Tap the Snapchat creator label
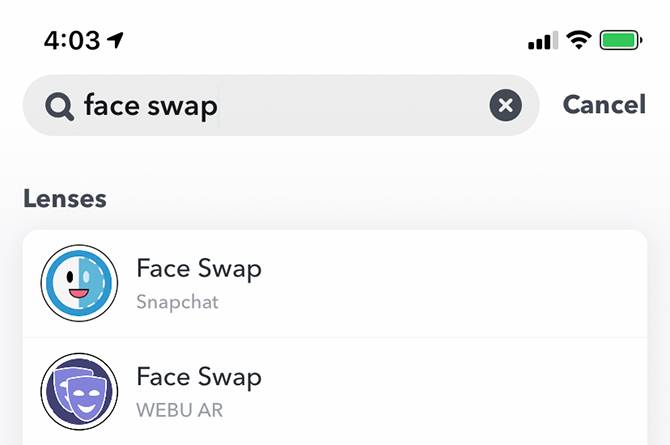670x445 pixels. pos(177,301)
